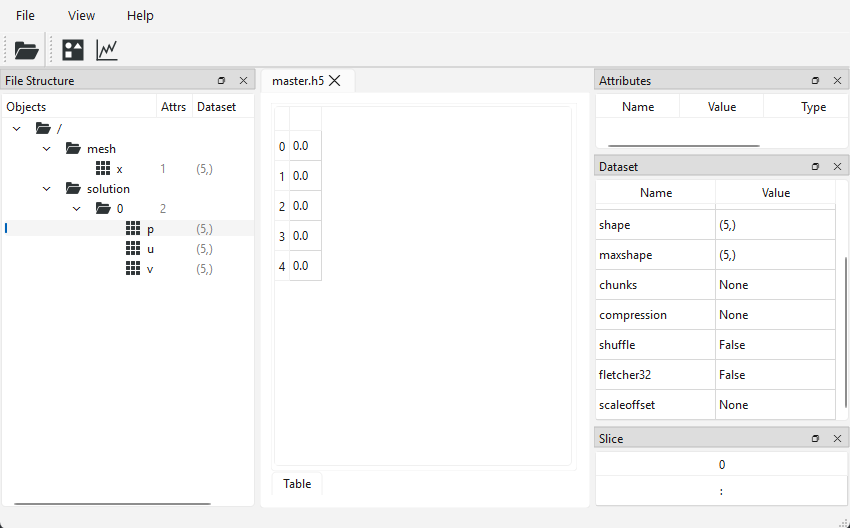Add a plot view using the line chart icon

[107, 50]
